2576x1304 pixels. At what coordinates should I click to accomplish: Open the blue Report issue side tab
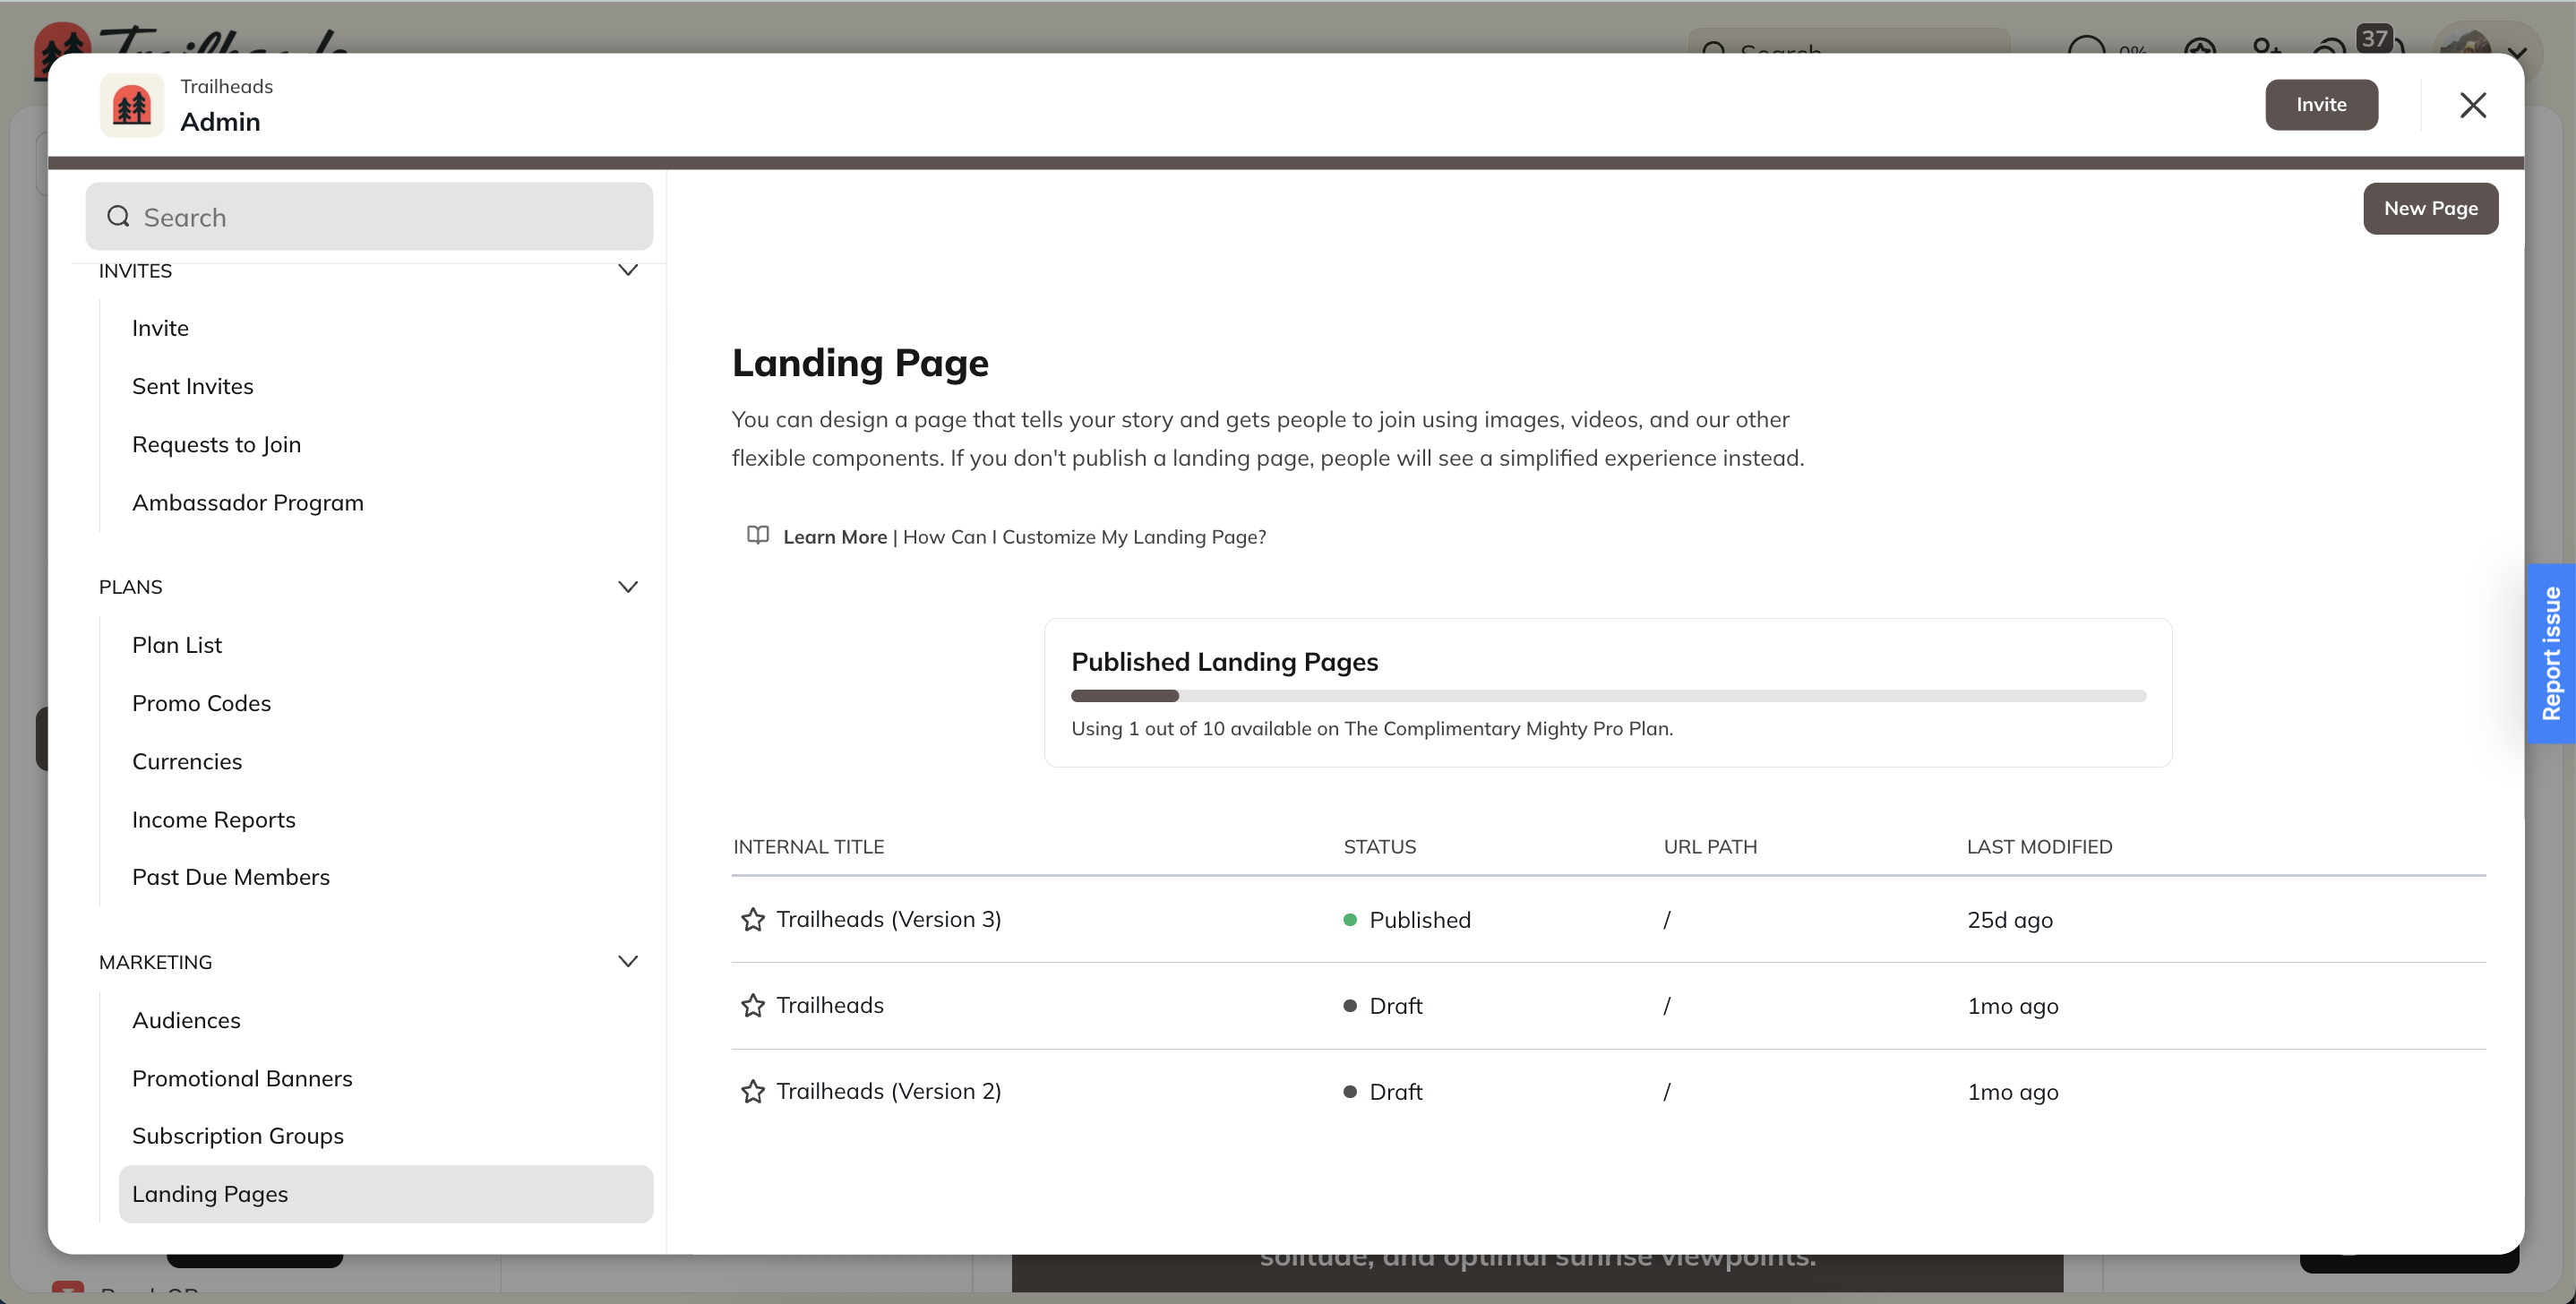(2550, 653)
